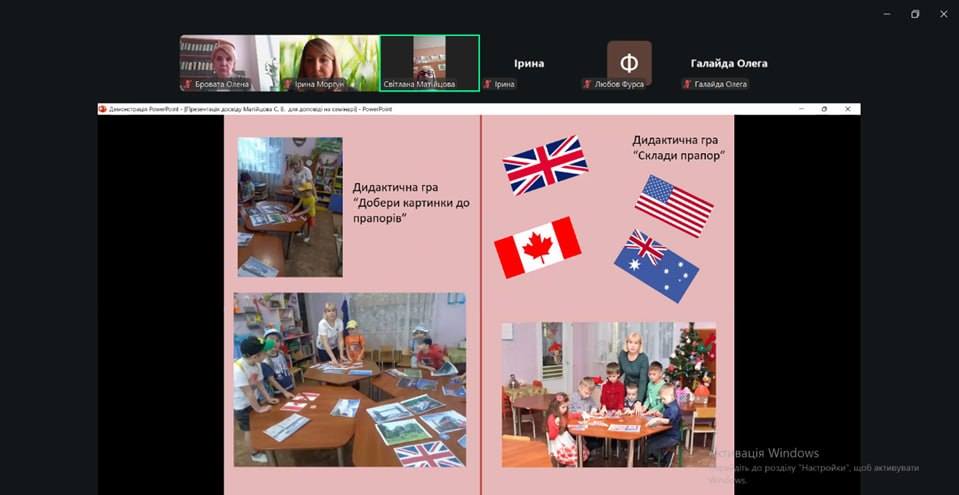The width and height of the screenshot is (959, 495).
Task: Click the muted mic icon next to Ірина Моргун
Action: click(287, 84)
